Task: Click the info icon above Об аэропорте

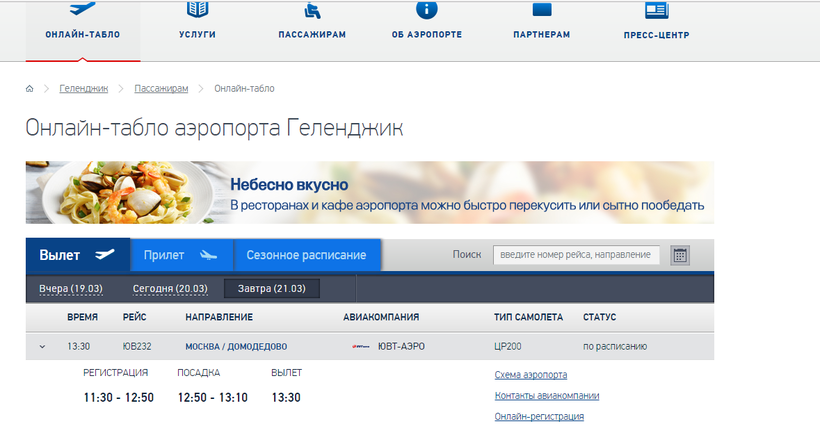Action: pos(427,10)
